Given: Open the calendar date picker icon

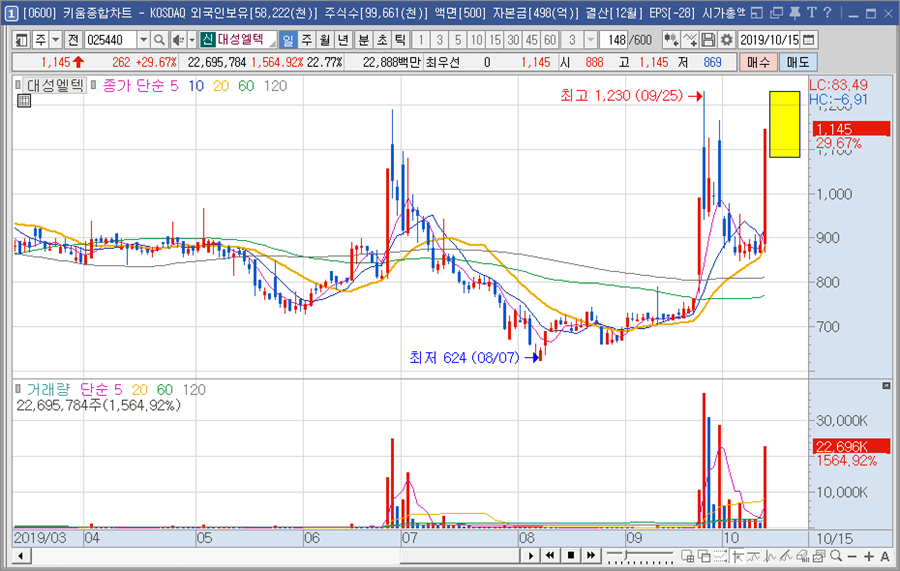Looking at the screenshot, I should tap(809, 40).
